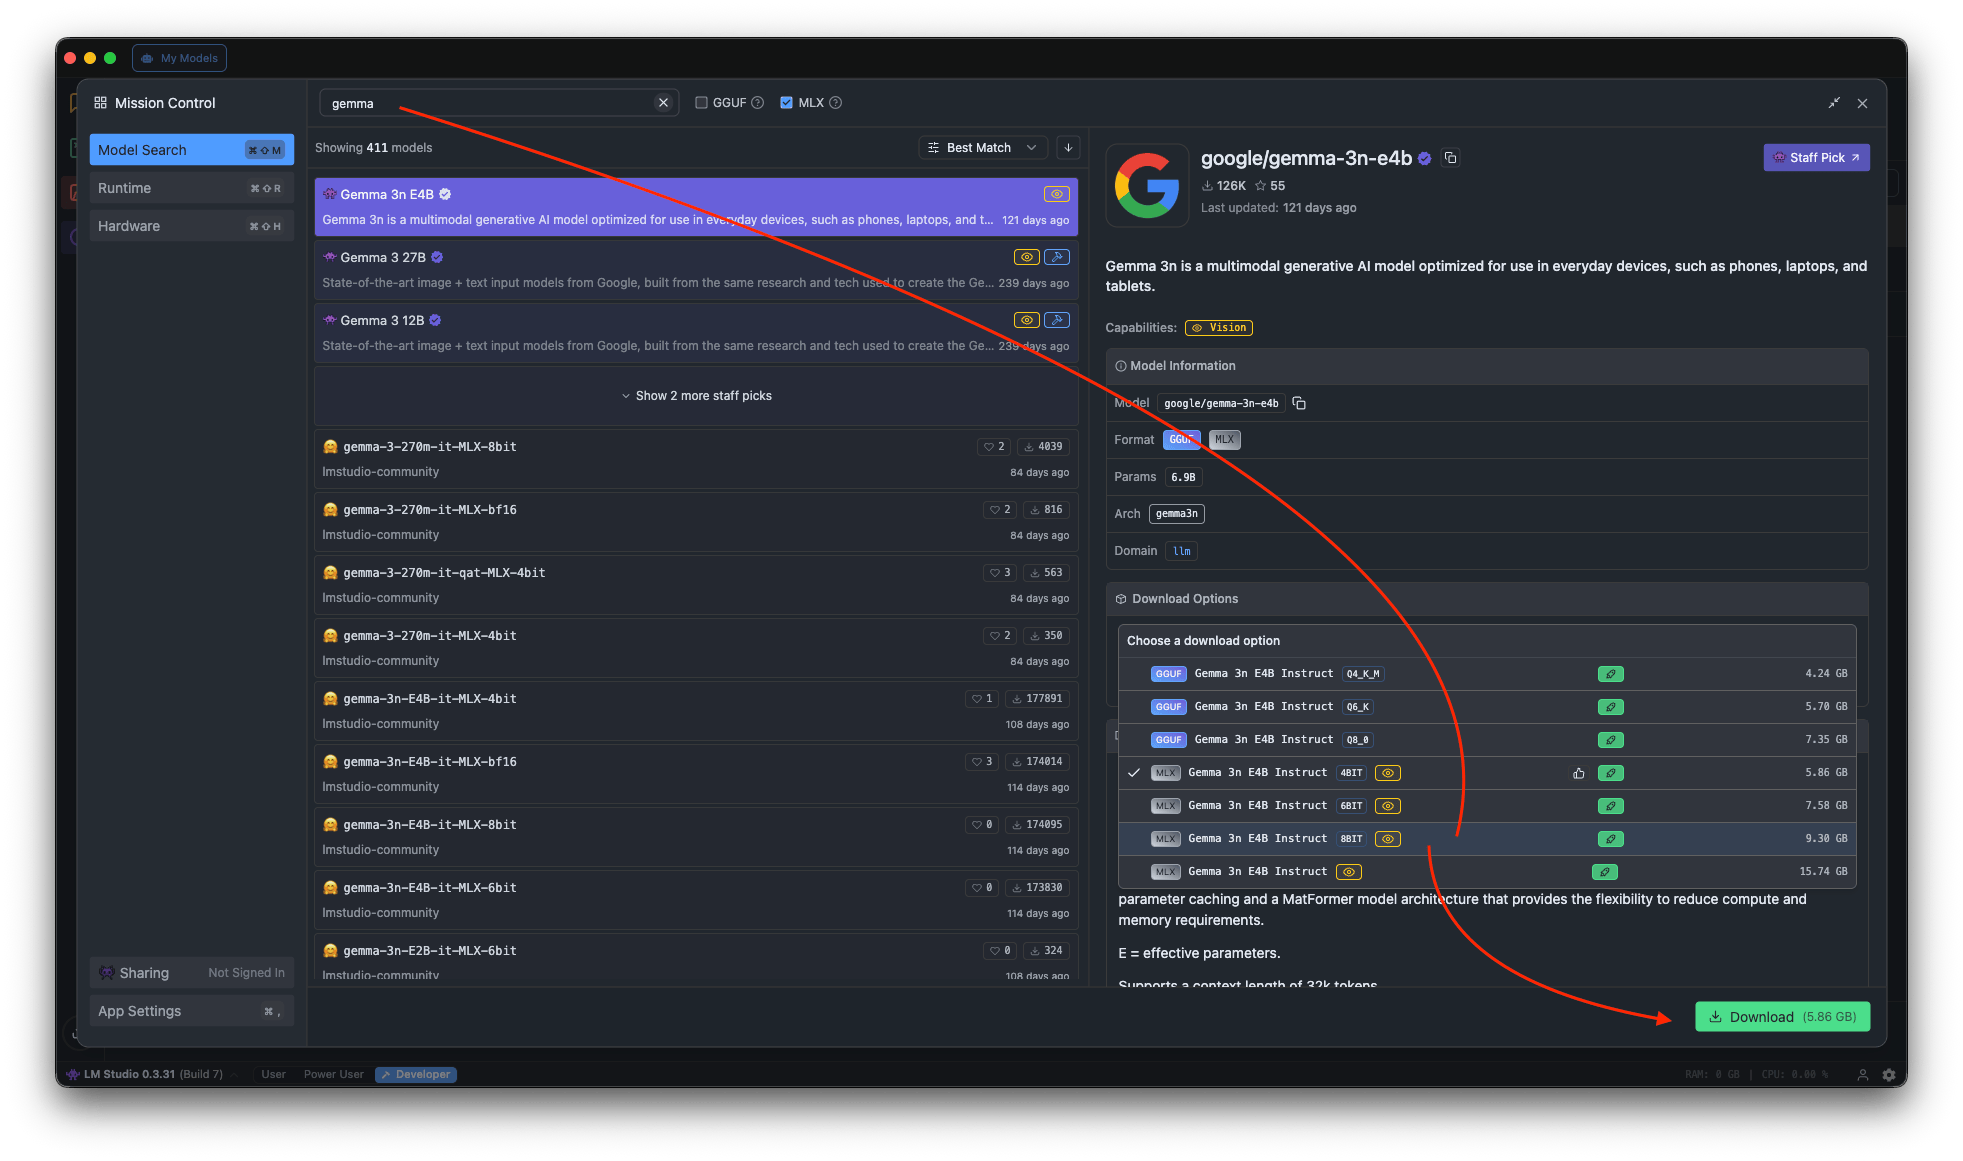Click green link icon on Q4_K_M row
Image resolution: width=1963 pixels, height=1161 pixels.
tap(1610, 674)
